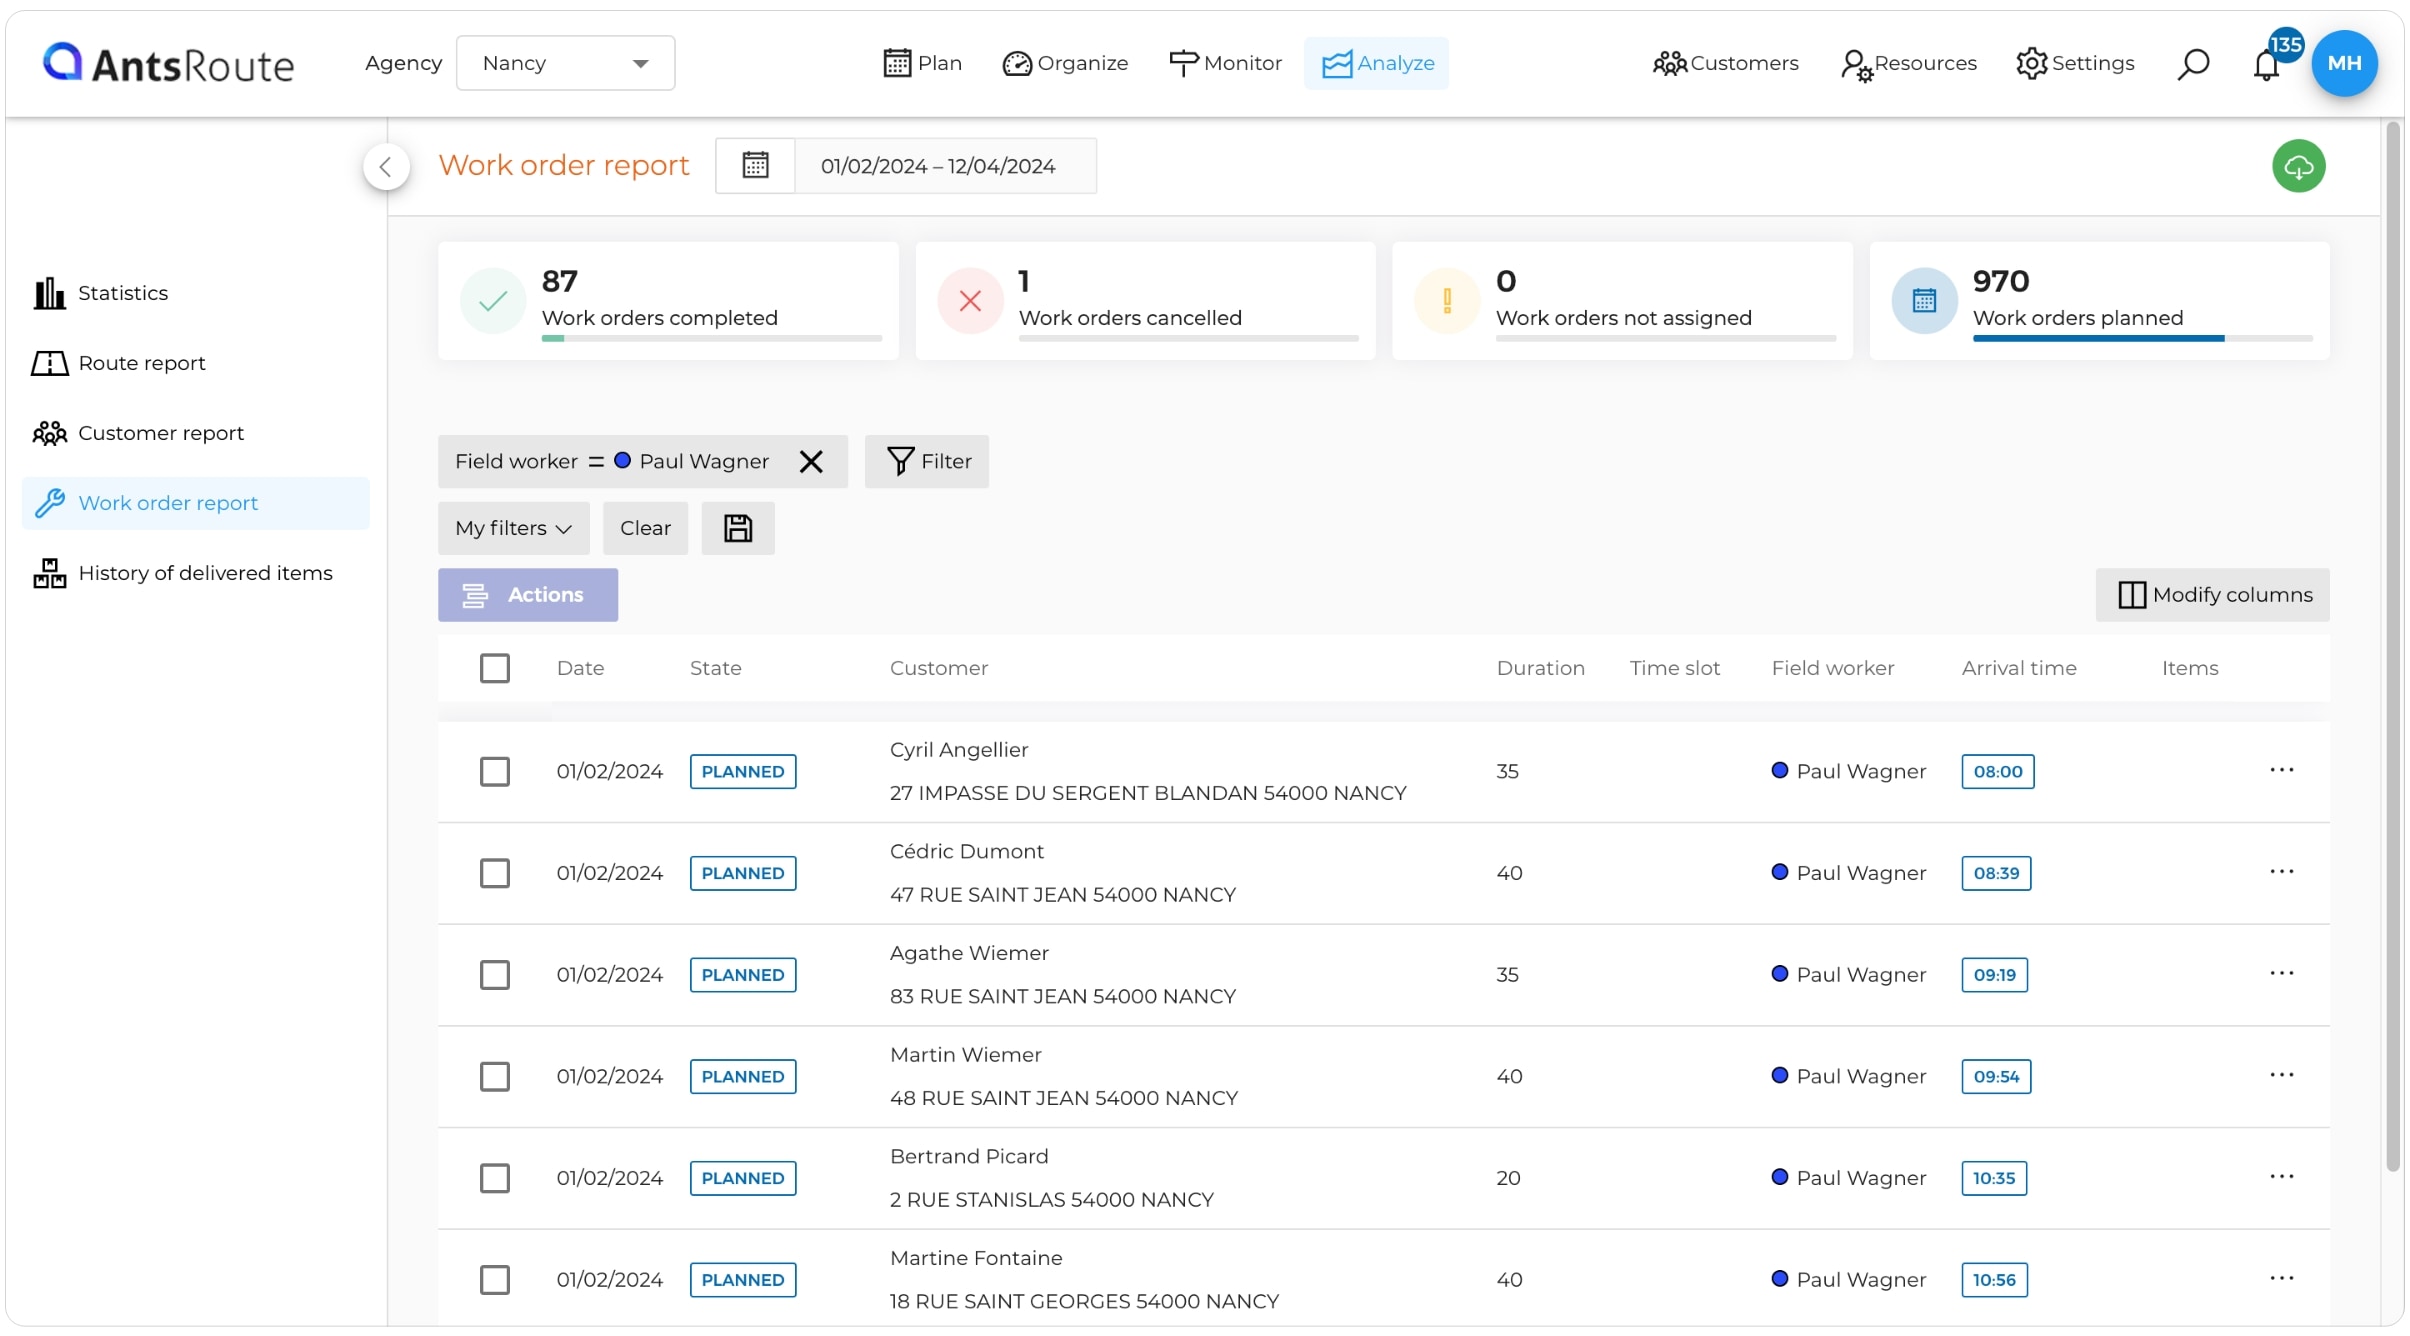
Task: Go to the Analyze section
Action: [1376, 63]
